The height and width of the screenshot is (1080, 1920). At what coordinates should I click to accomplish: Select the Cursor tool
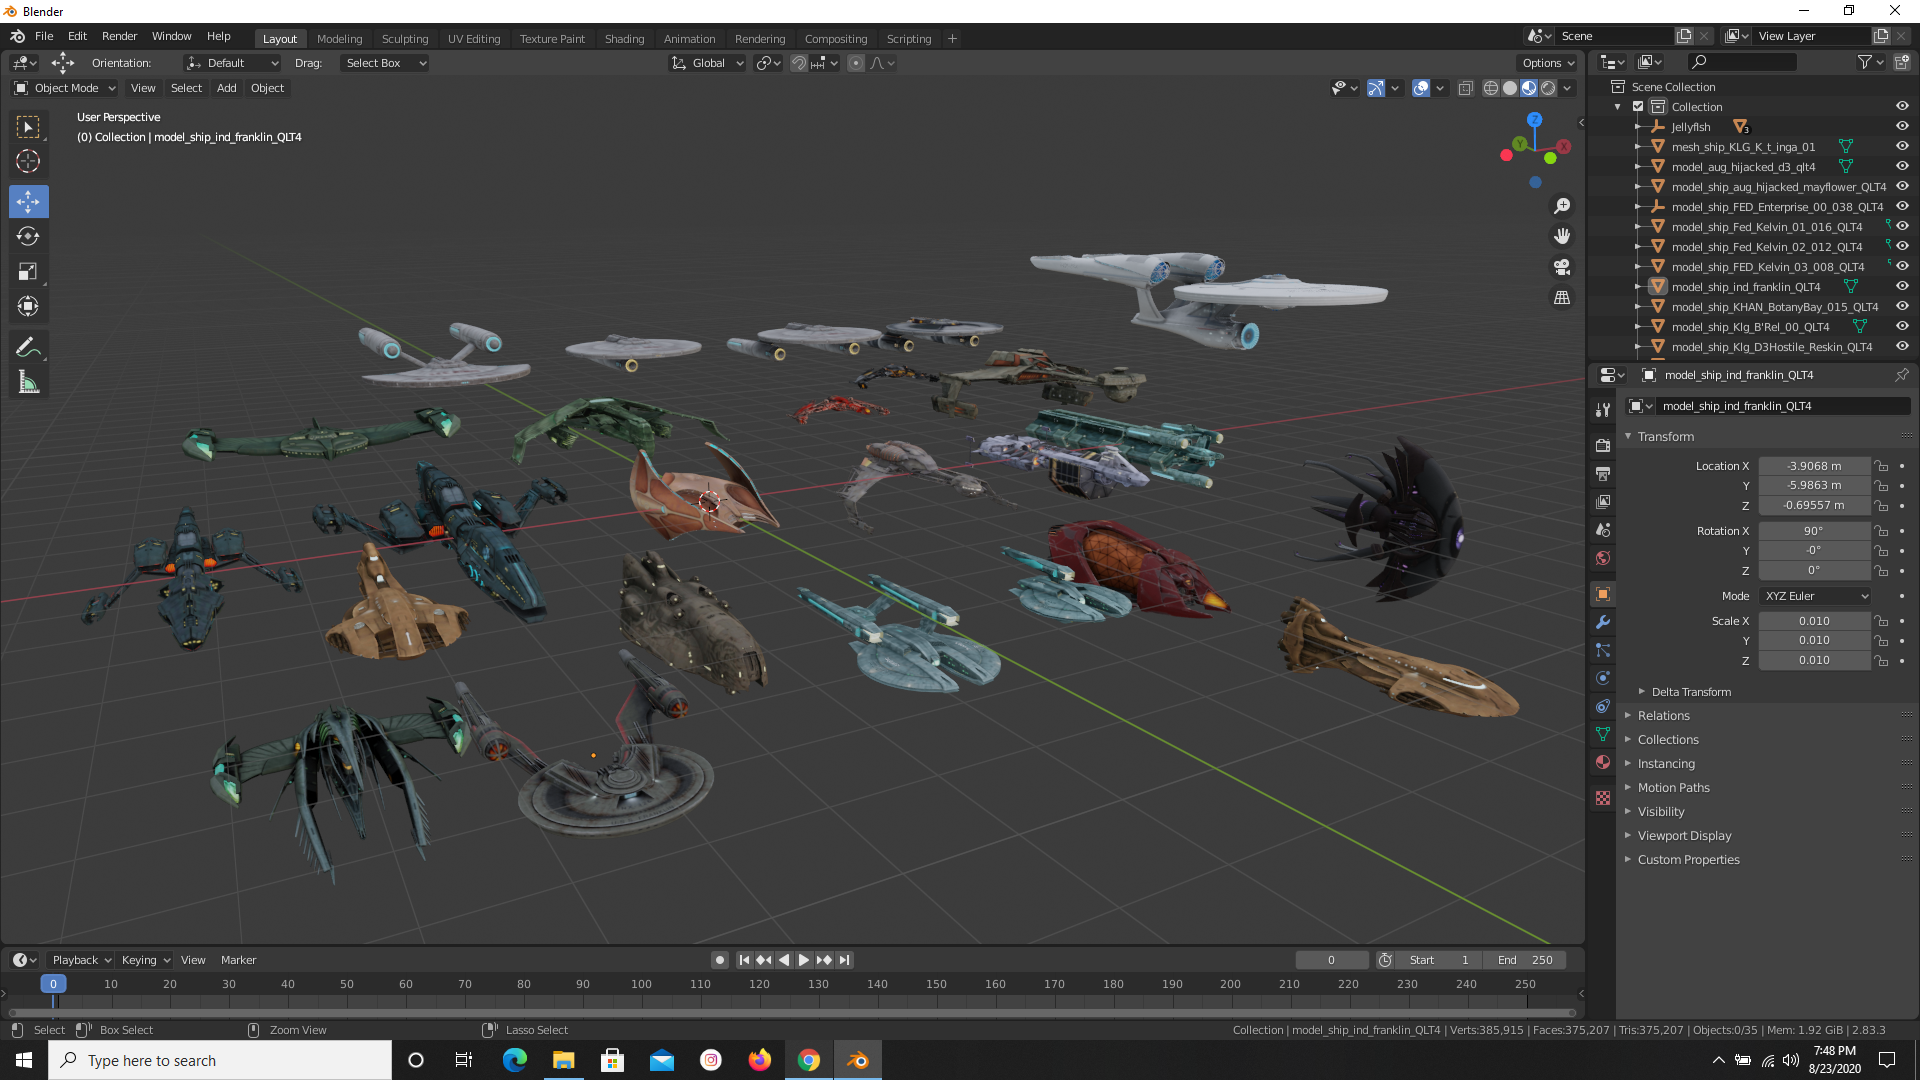click(x=28, y=161)
